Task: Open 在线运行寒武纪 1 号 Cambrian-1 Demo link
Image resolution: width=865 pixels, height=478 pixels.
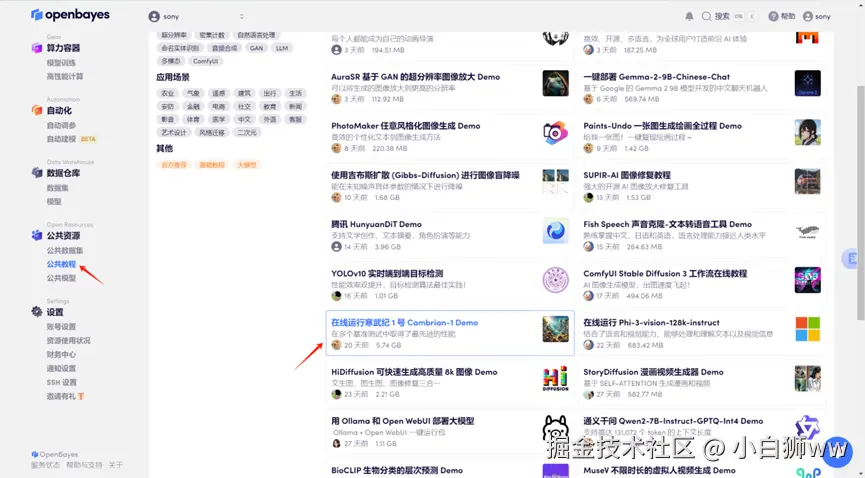Action: [404, 322]
